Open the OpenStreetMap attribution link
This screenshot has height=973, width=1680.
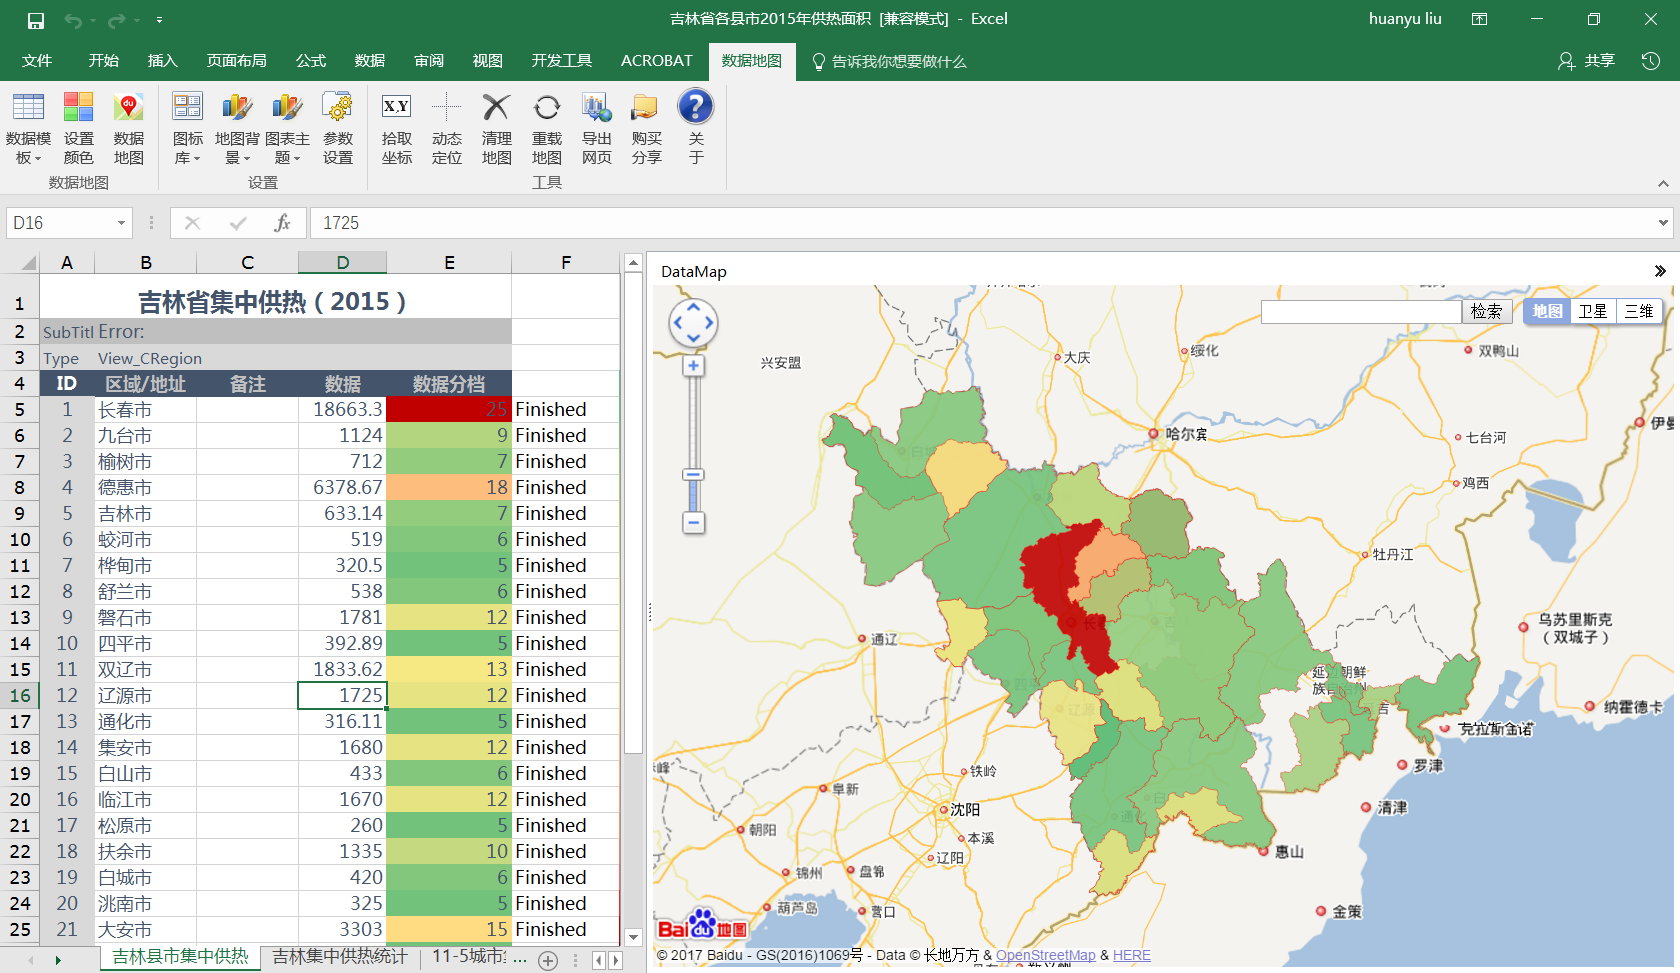pos(1045,955)
